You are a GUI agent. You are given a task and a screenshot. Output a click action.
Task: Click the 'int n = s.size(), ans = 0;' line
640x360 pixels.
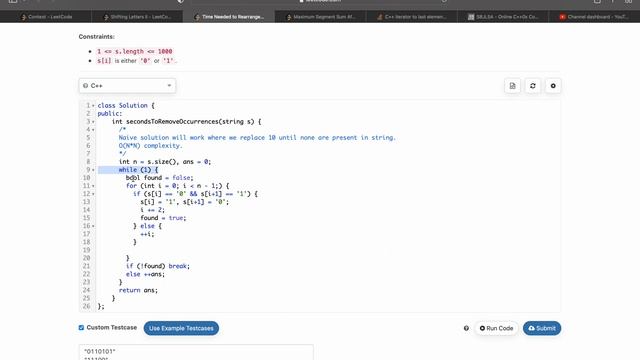tap(165, 162)
